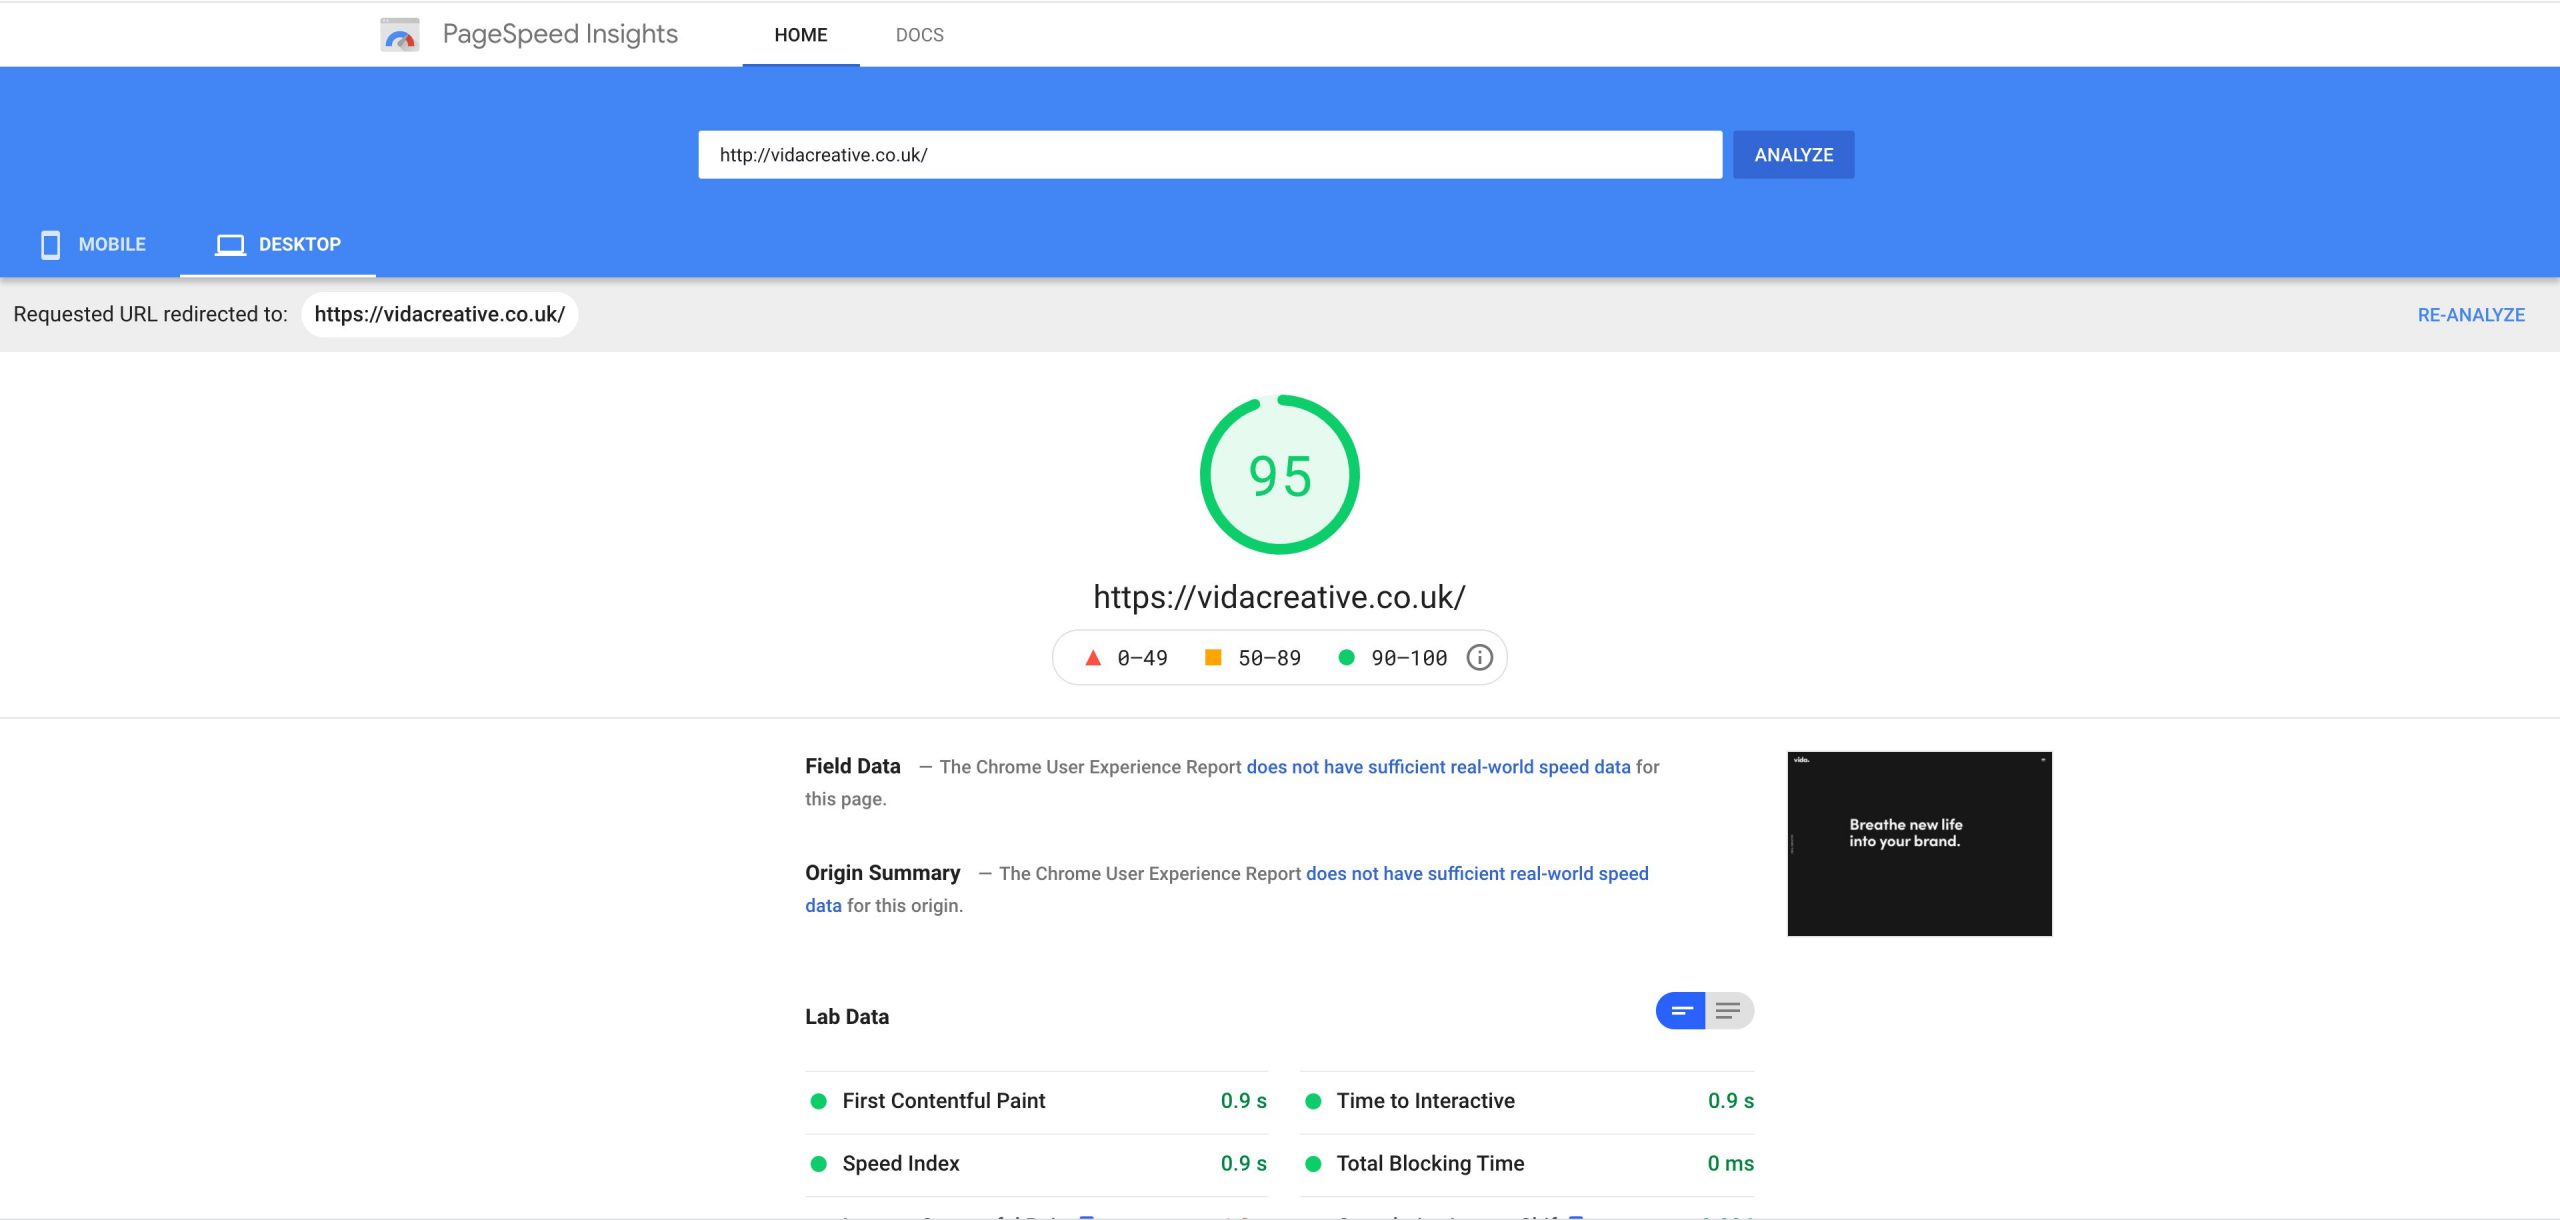Image resolution: width=2560 pixels, height=1220 pixels.
Task: Click the PageSpeed Insights logo icon
Action: click(399, 35)
